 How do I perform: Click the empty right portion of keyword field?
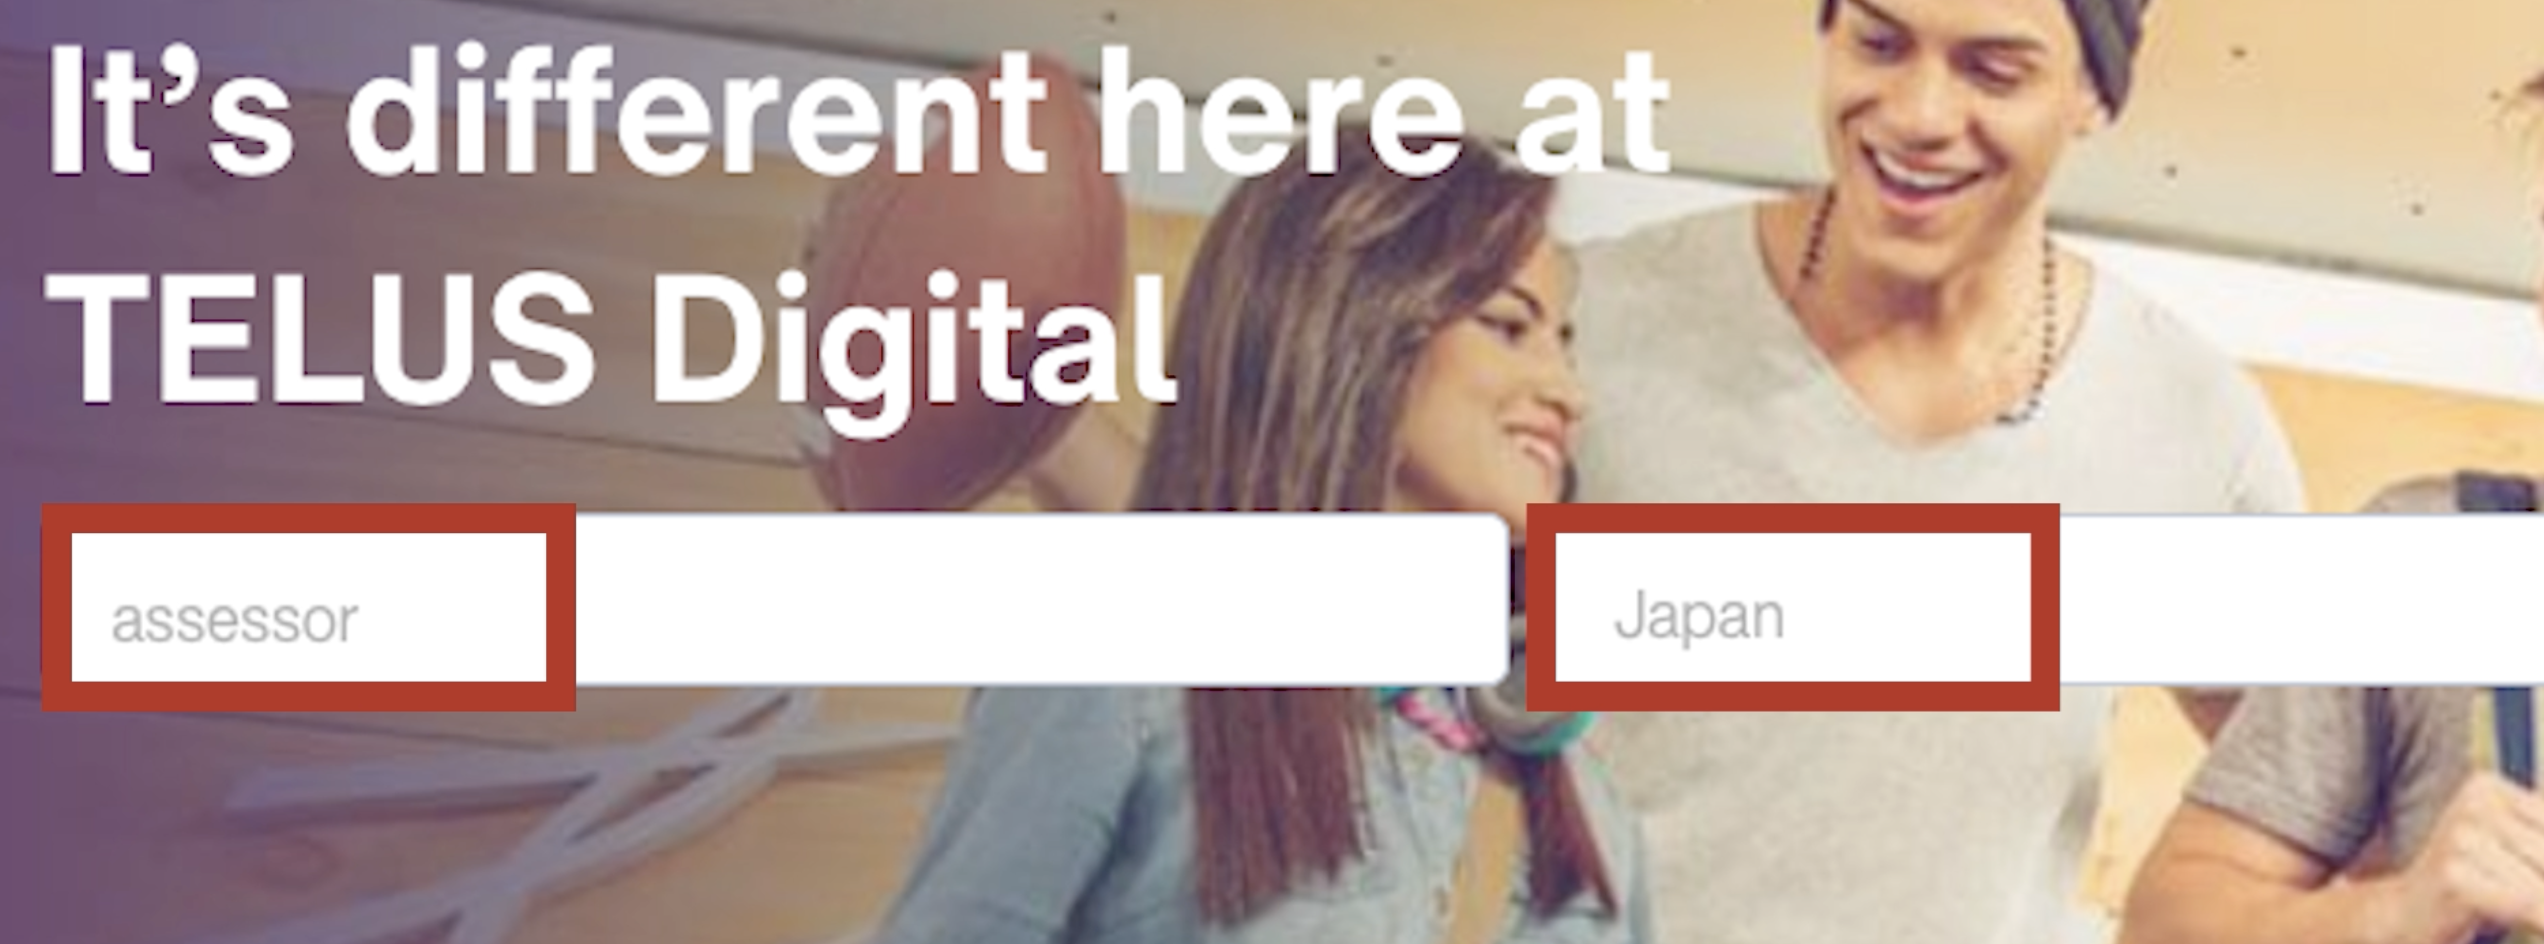point(1040,600)
